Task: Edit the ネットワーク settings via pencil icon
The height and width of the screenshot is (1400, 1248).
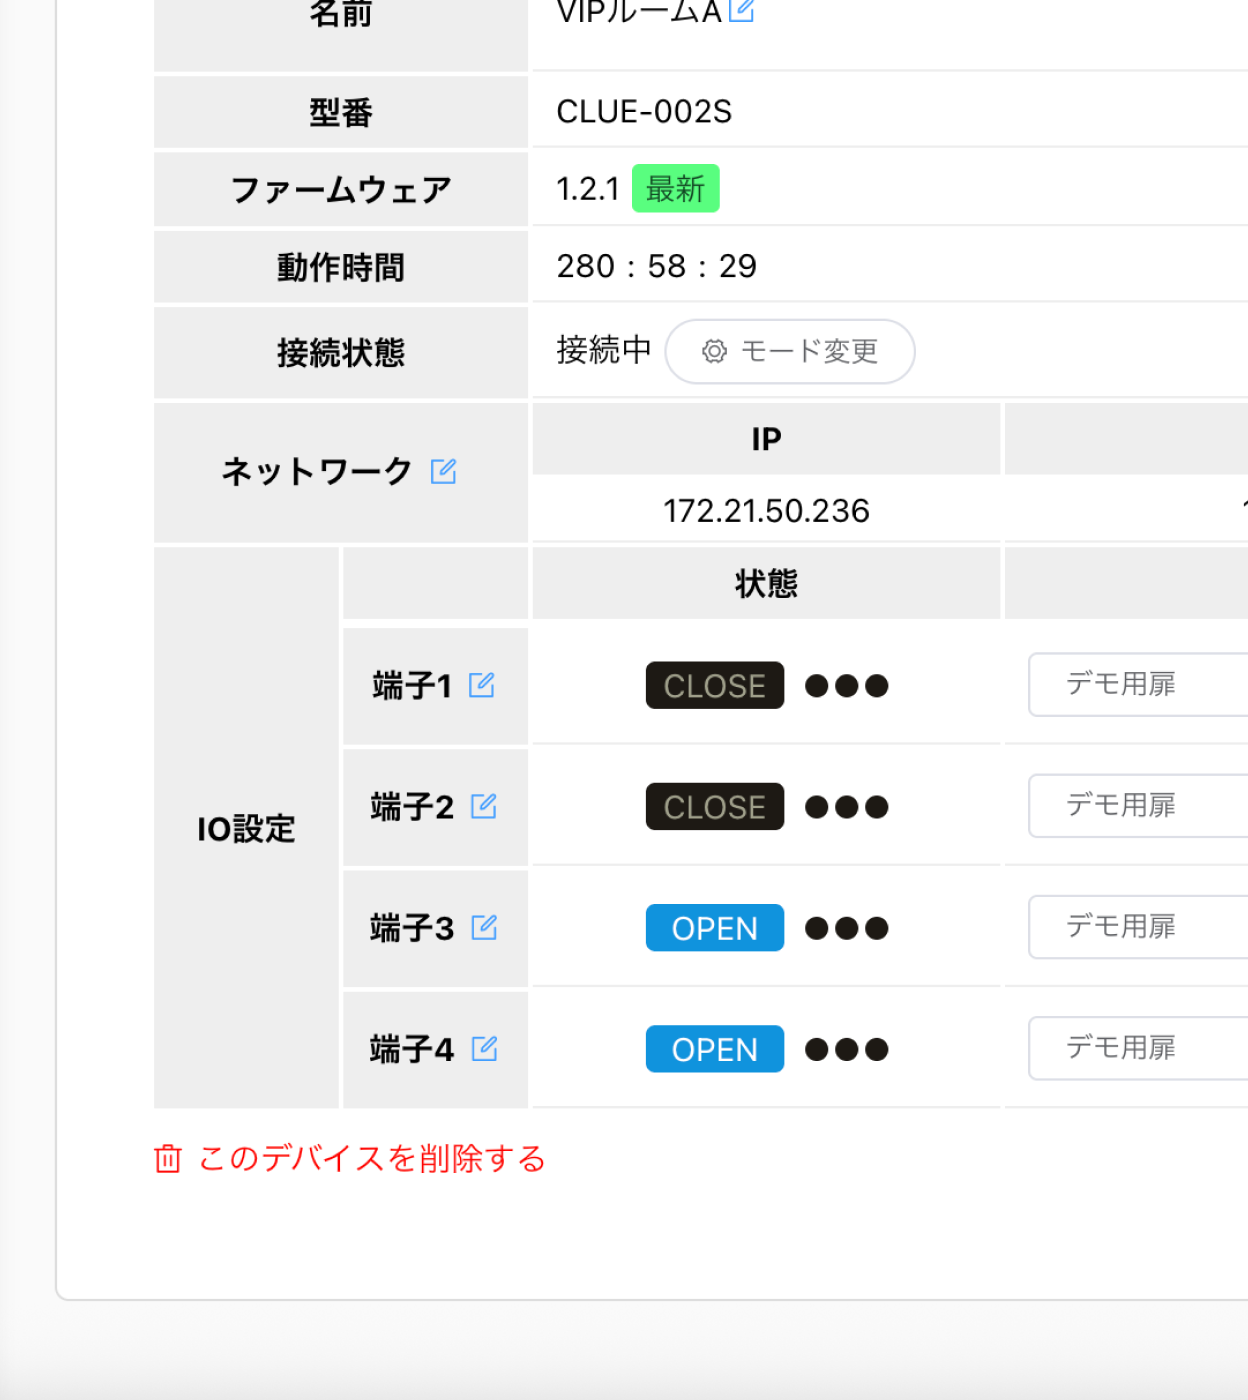Action: pos(443,471)
